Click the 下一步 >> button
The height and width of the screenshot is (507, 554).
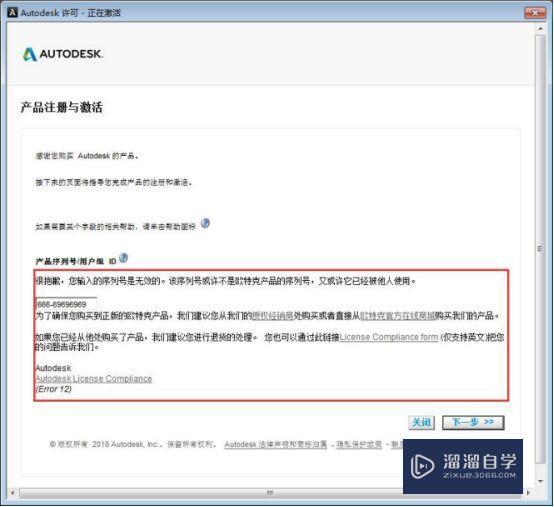(x=473, y=422)
